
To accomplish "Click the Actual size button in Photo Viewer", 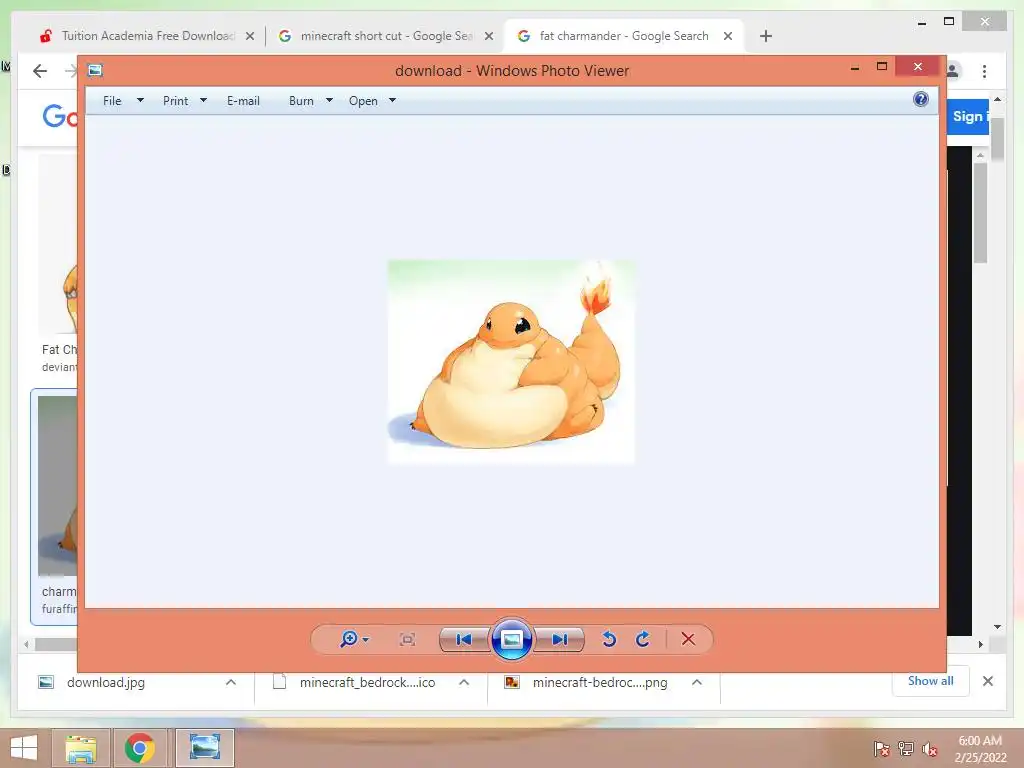I will (407, 639).
